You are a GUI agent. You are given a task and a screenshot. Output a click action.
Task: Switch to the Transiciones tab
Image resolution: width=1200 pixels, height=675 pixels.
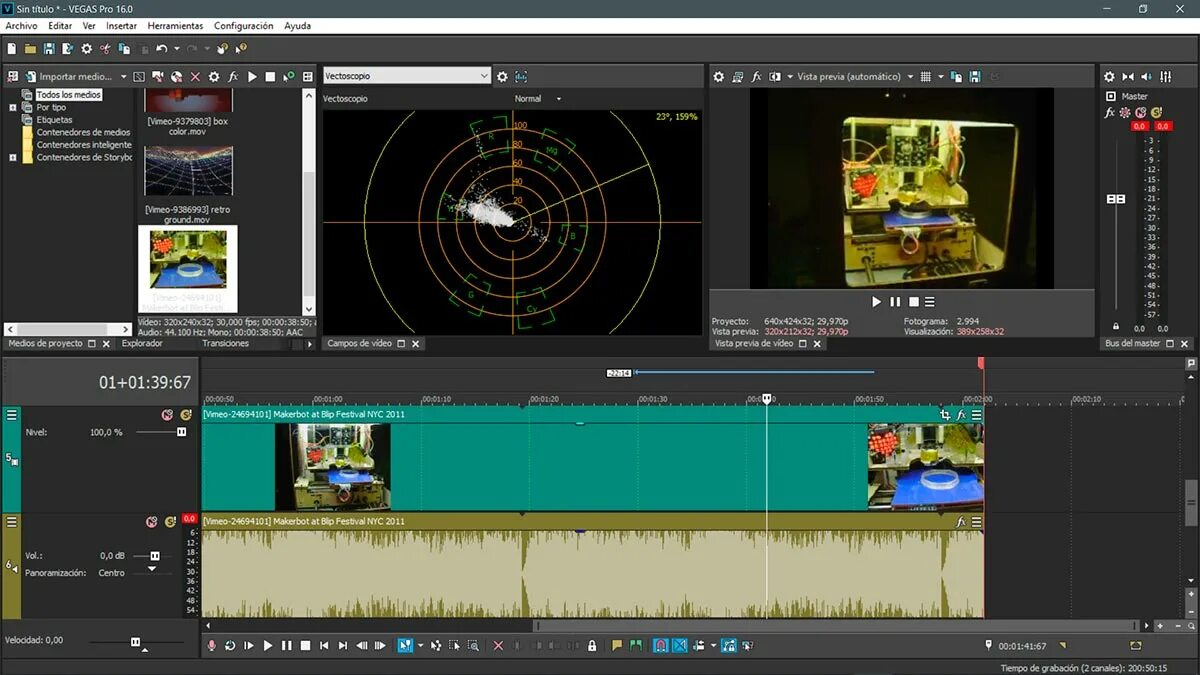[x=225, y=343]
